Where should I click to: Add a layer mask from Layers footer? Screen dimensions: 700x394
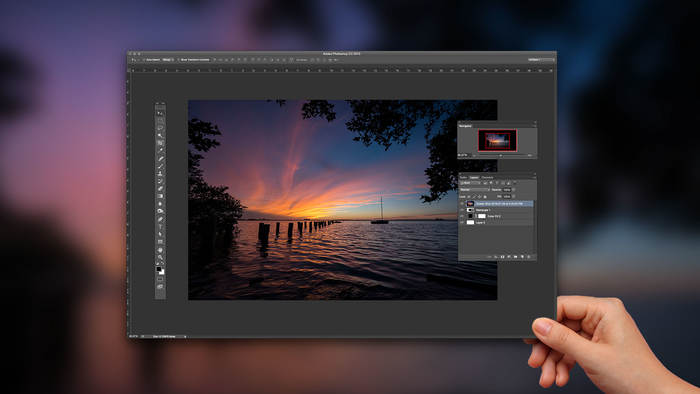pyautogui.click(x=502, y=257)
